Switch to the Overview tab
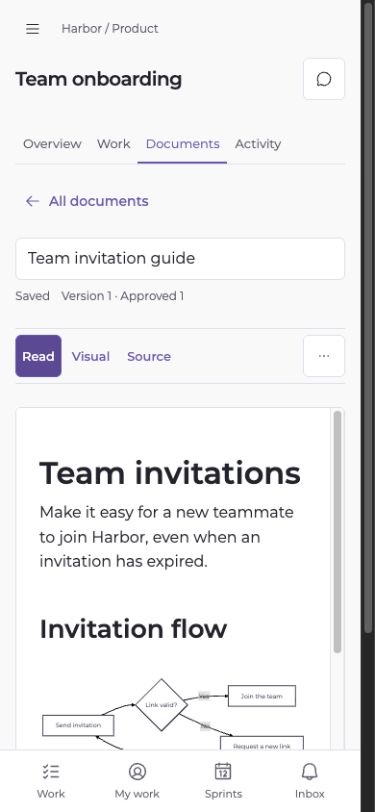The image size is (375, 812). [x=52, y=144]
